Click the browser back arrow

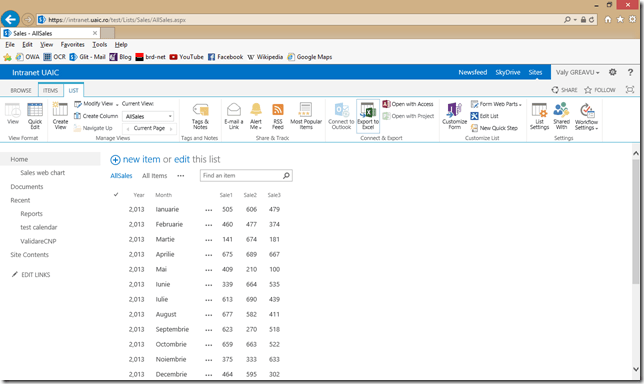click(x=10, y=19)
